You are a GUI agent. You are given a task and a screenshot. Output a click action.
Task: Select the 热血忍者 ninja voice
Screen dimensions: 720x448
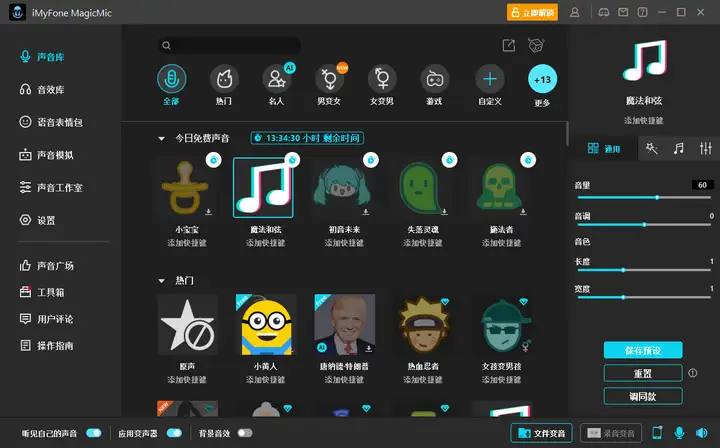[422, 325]
